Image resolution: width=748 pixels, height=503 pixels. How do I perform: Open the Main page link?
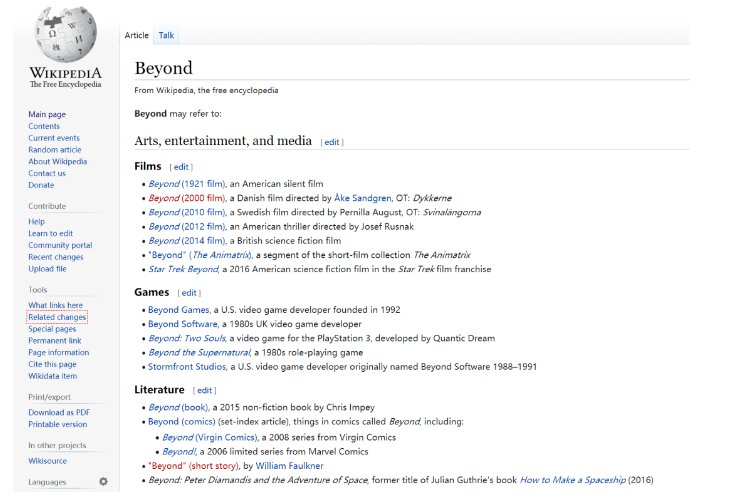tap(47, 114)
